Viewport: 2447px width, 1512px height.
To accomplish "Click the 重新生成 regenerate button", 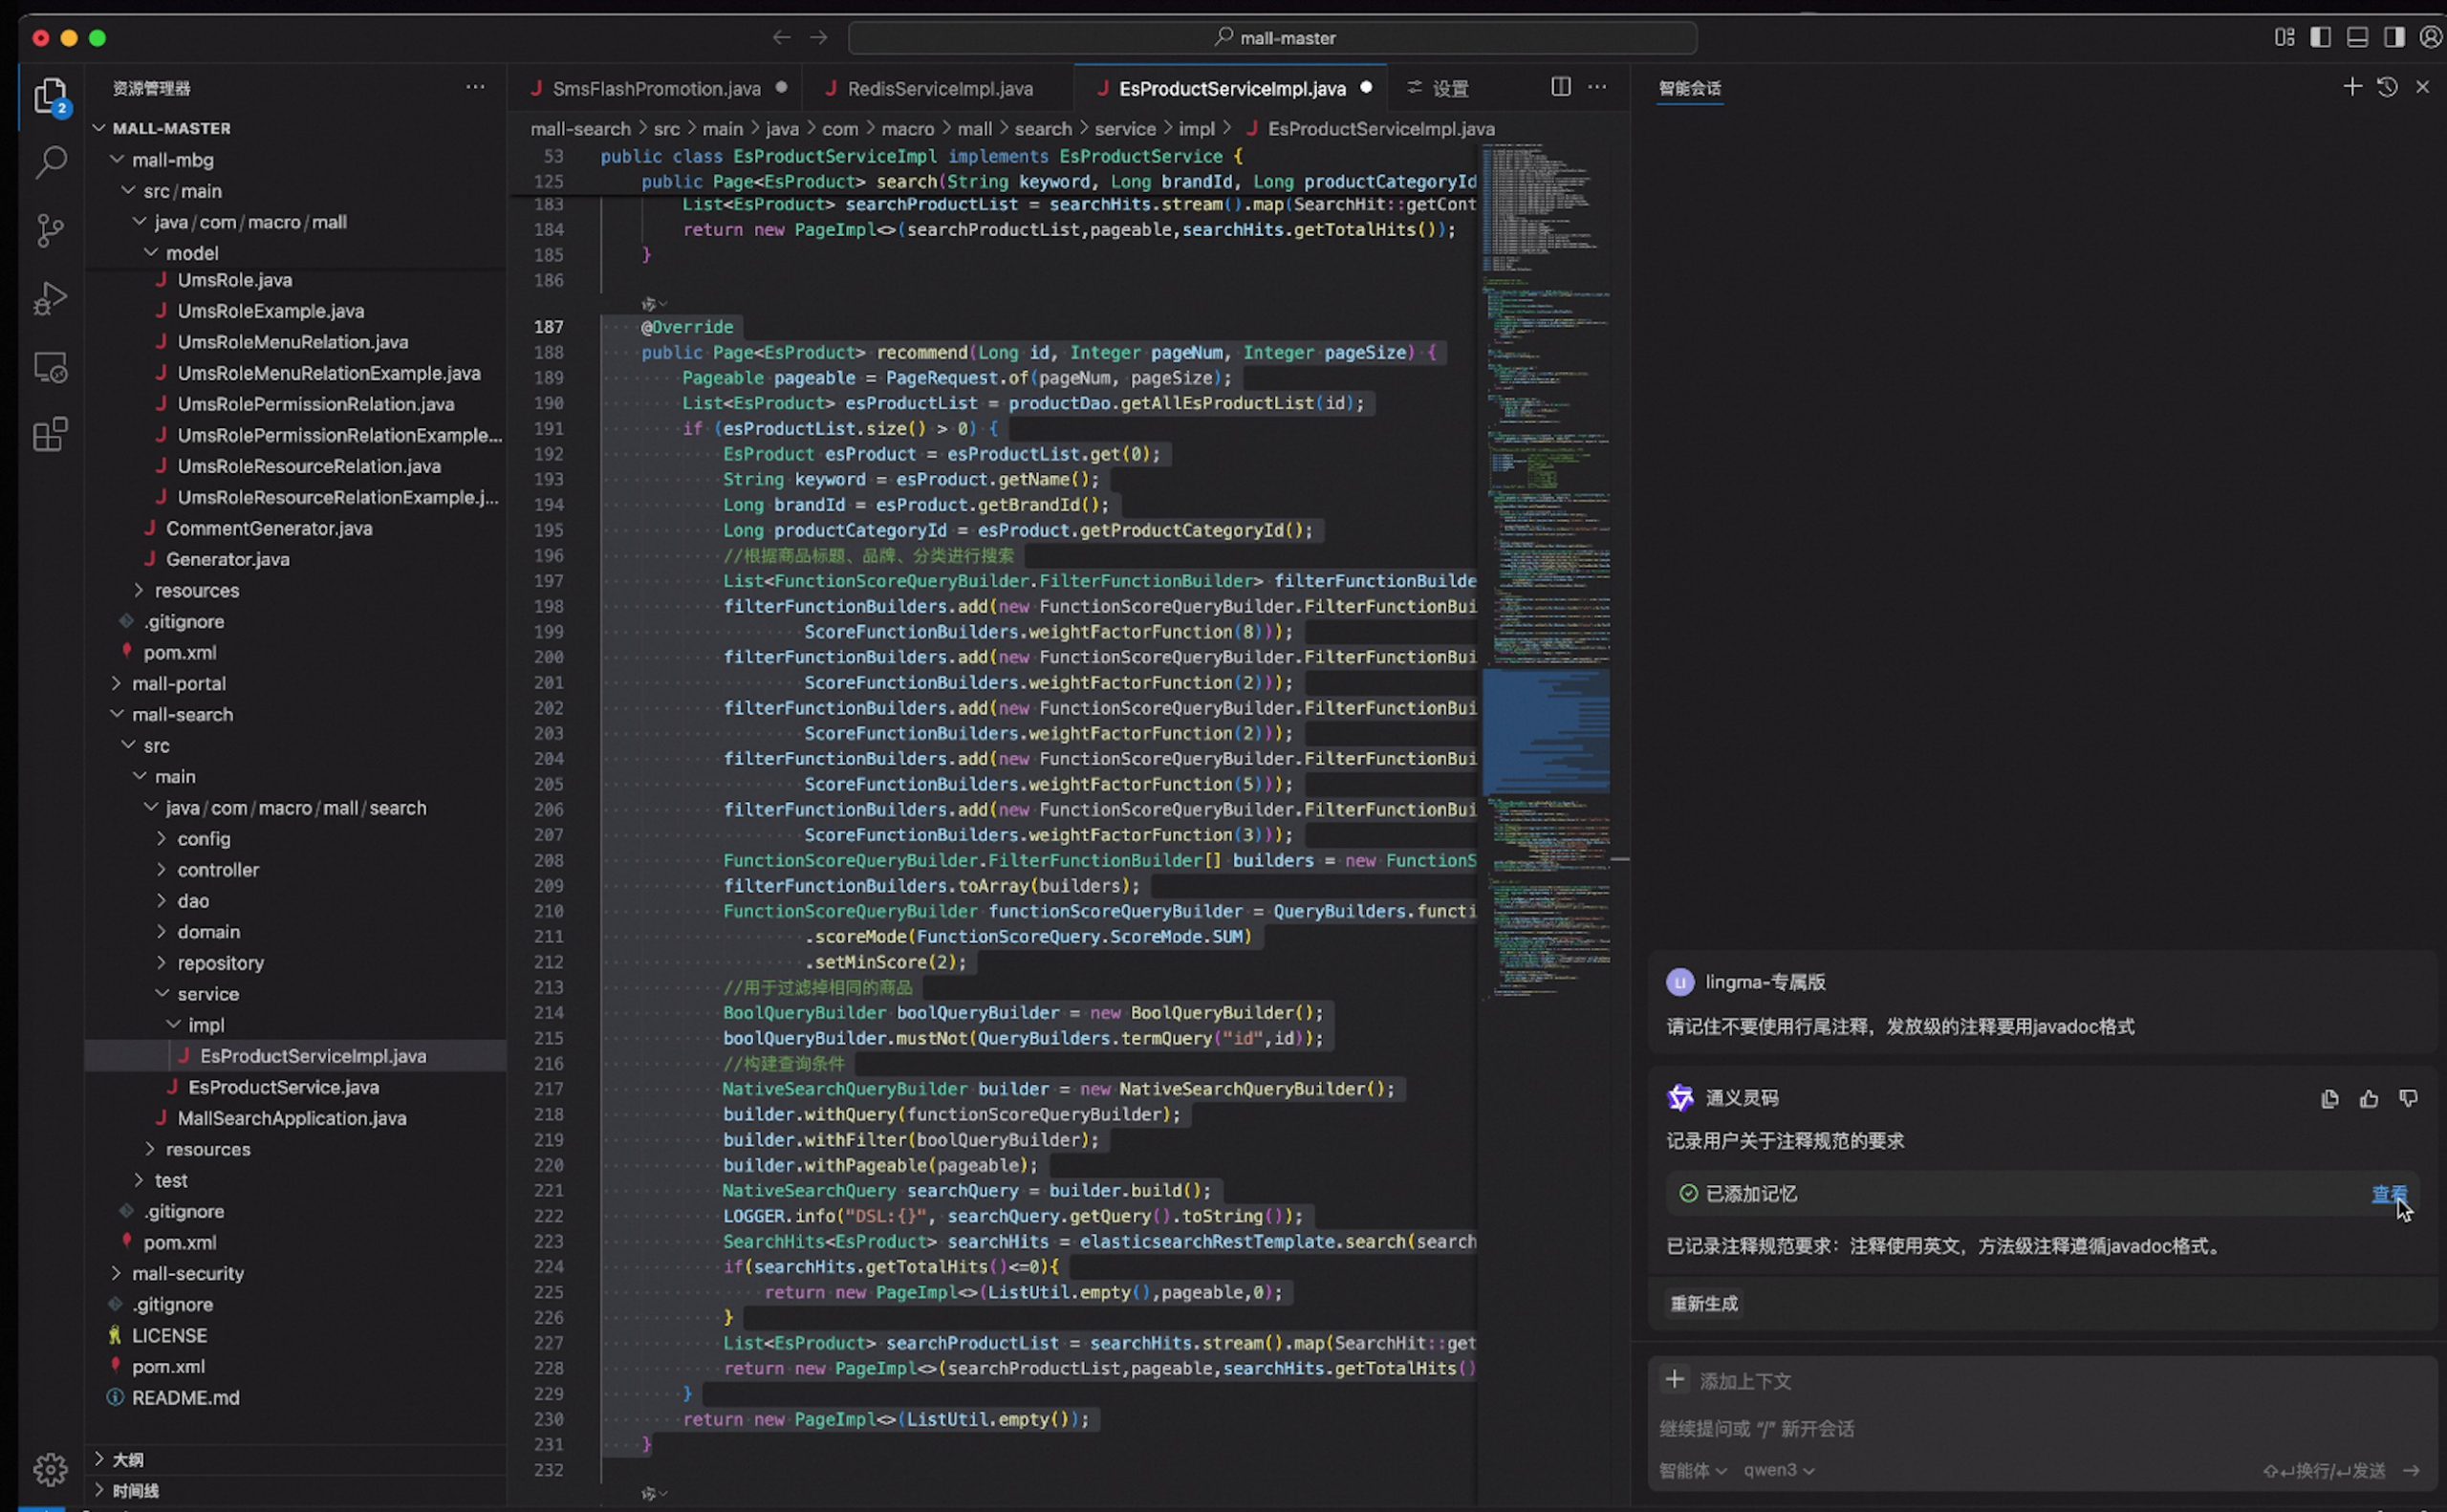I will tap(1704, 1304).
